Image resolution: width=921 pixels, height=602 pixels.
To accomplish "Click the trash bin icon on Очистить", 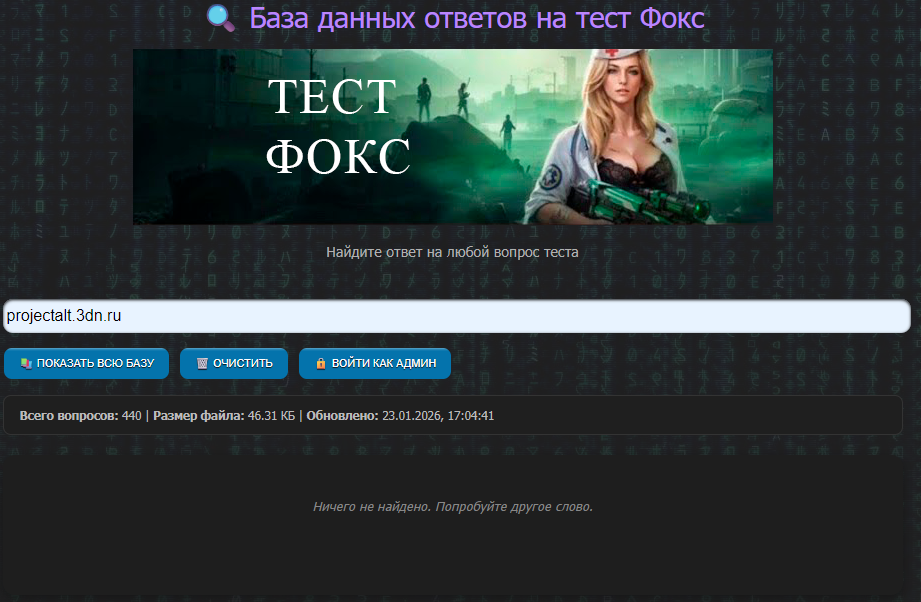I will coord(202,364).
